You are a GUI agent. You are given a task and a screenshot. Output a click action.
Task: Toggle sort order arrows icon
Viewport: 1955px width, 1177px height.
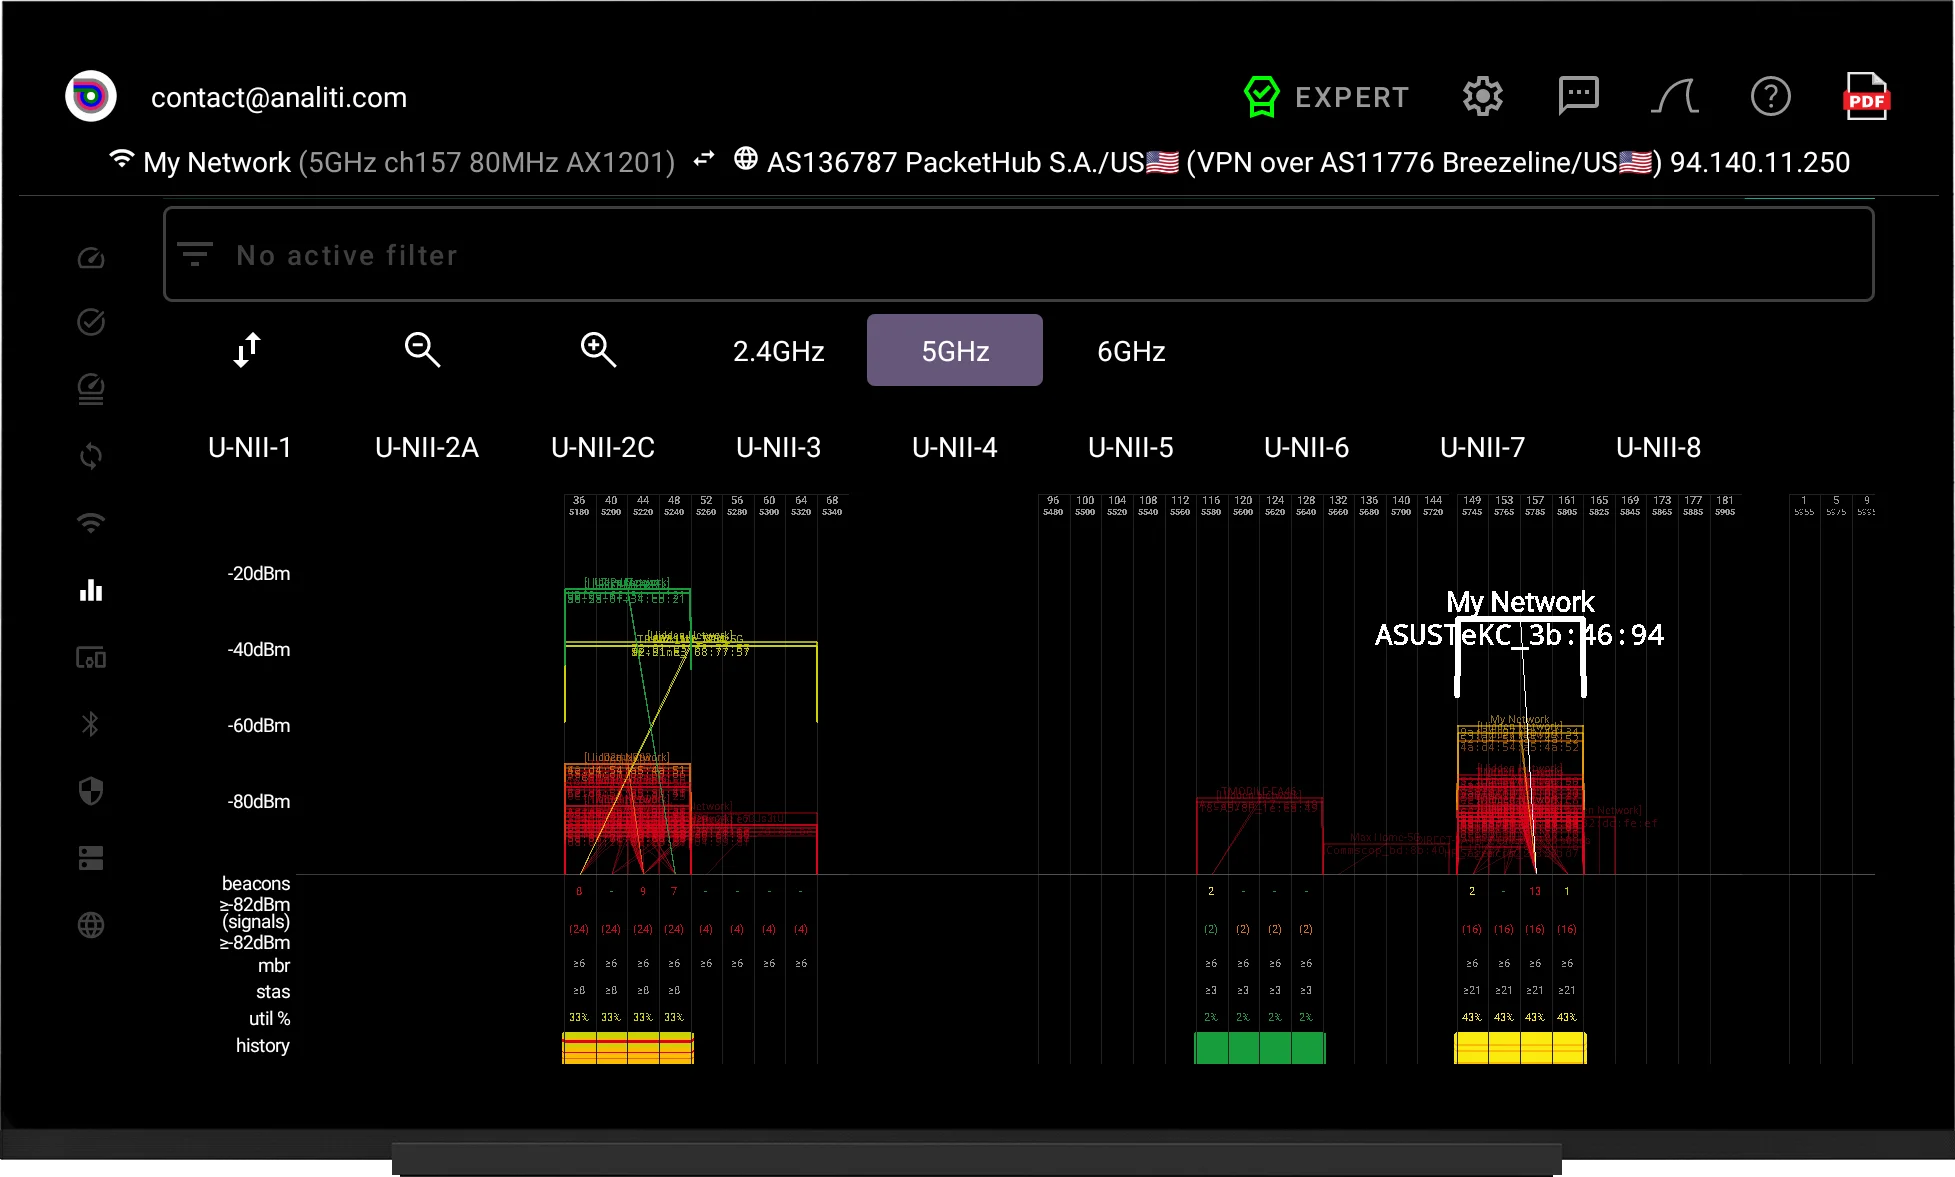247,350
